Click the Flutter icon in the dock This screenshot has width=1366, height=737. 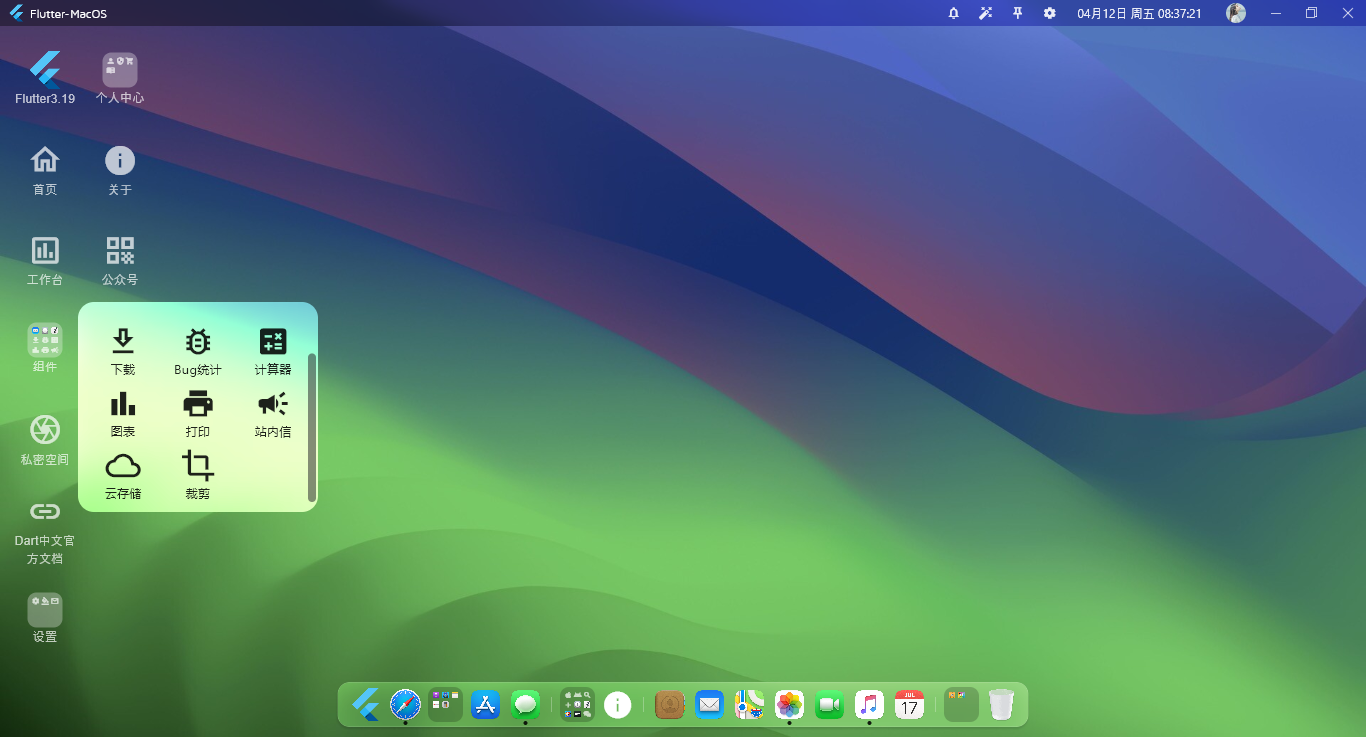click(x=365, y=705)
